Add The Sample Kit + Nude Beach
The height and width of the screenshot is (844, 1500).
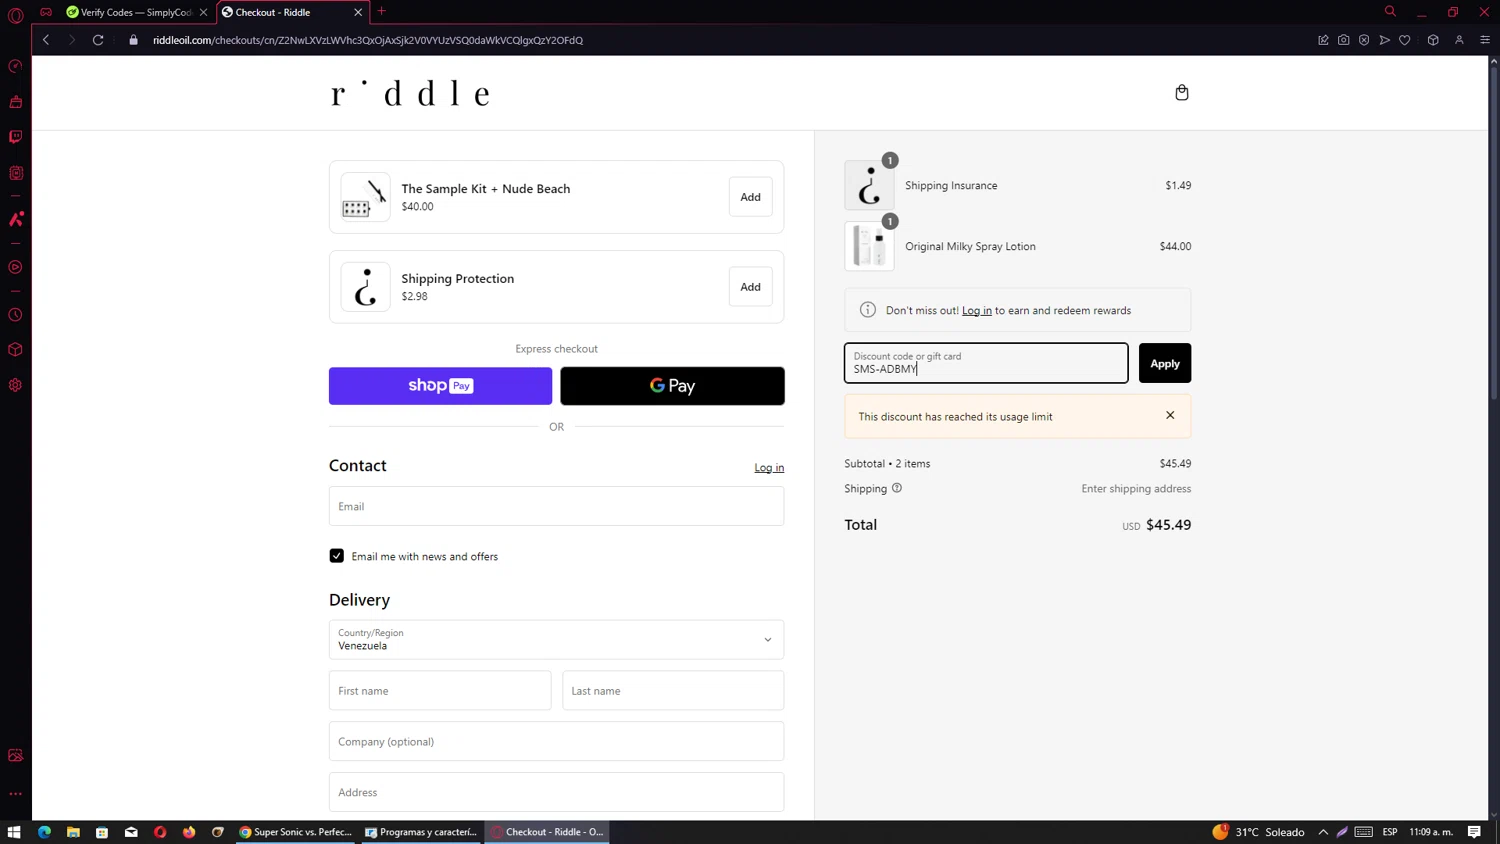click(x=750, y=197)
